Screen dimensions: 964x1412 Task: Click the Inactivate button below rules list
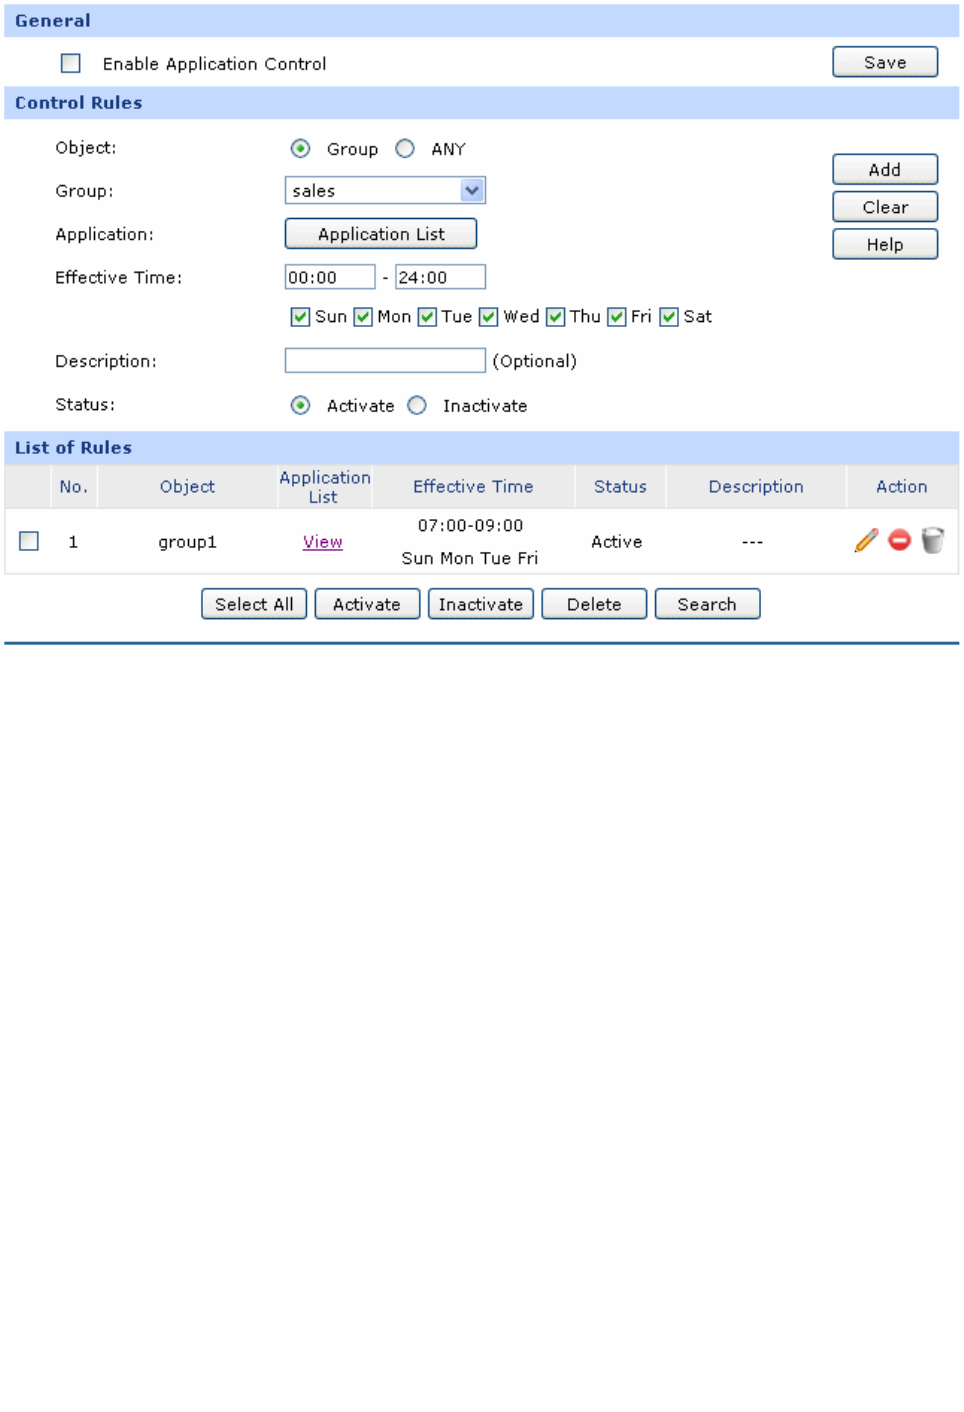(x=481, y=604)
